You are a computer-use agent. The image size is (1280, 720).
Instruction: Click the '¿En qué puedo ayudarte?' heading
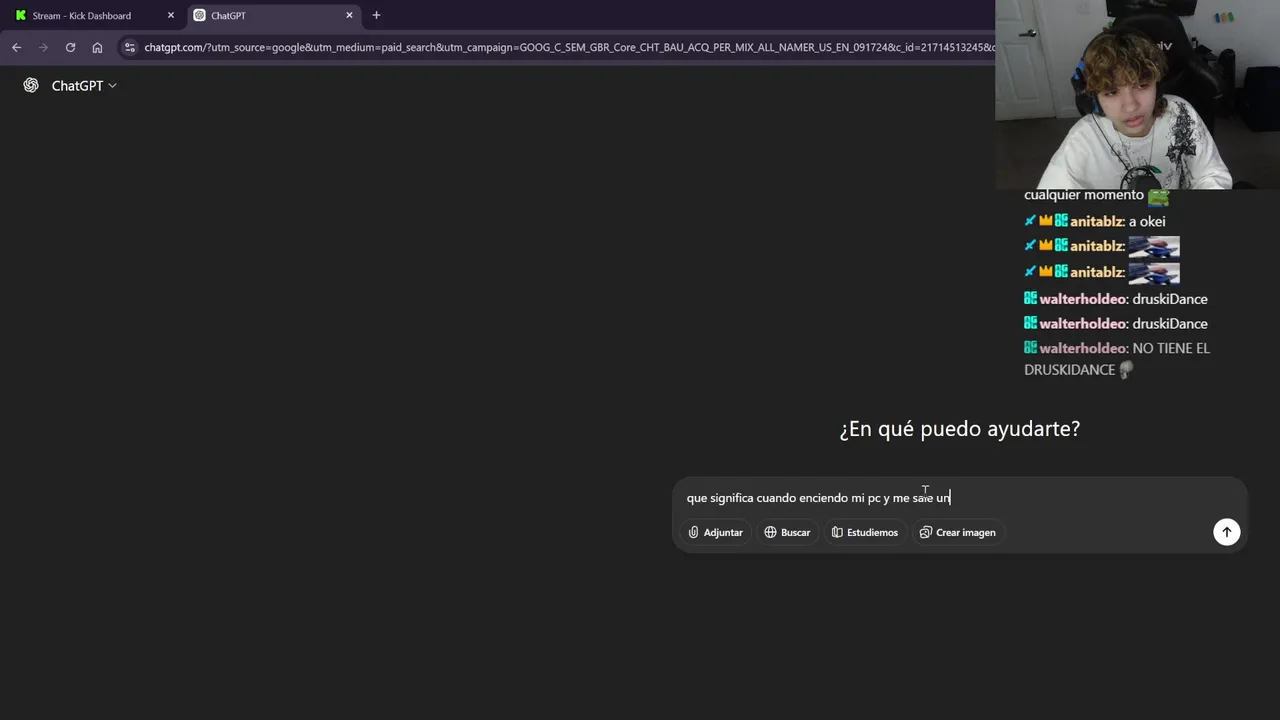(960, 429)
